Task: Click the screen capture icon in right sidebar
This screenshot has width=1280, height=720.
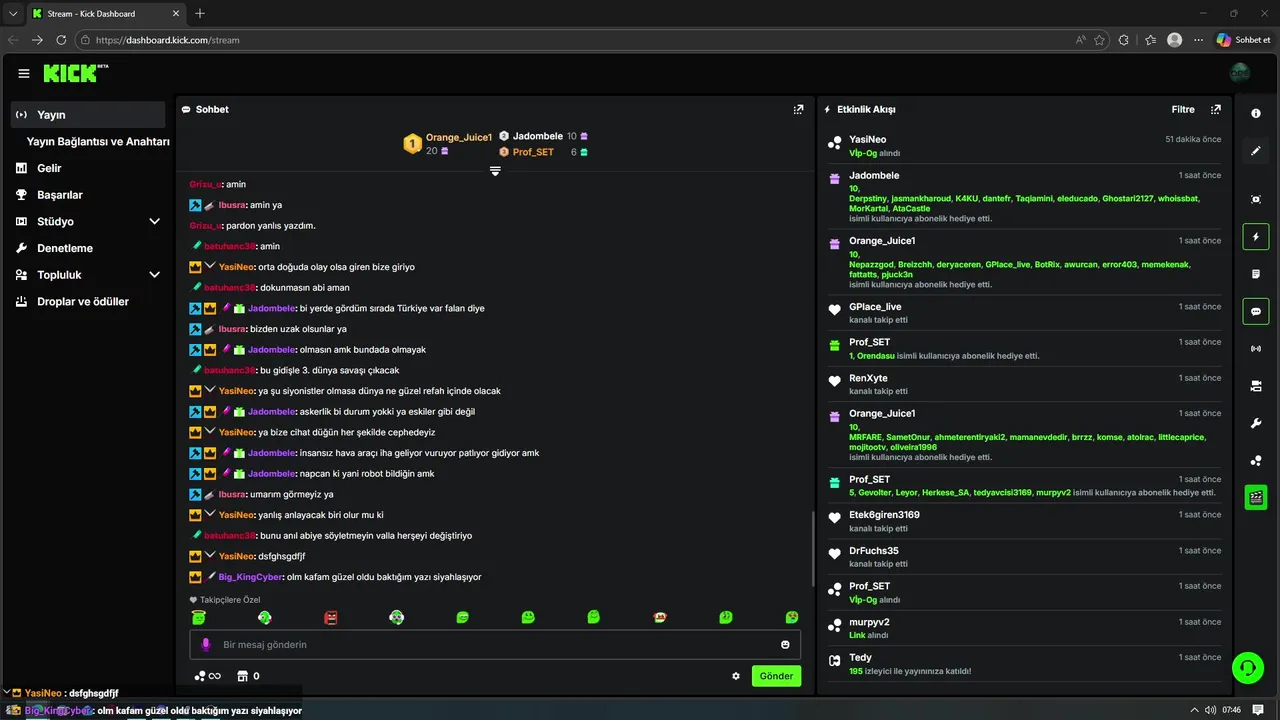Action: [1256, 199]
